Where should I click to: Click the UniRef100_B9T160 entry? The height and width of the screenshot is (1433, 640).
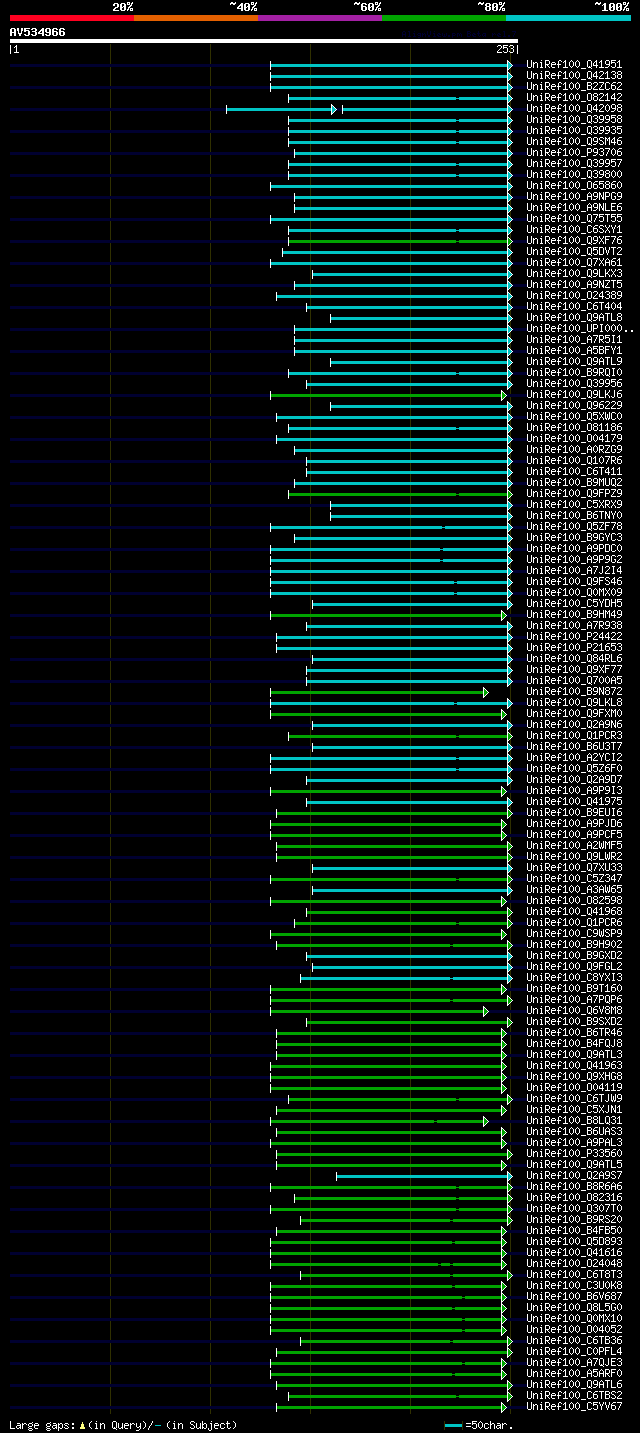(574, 989)
